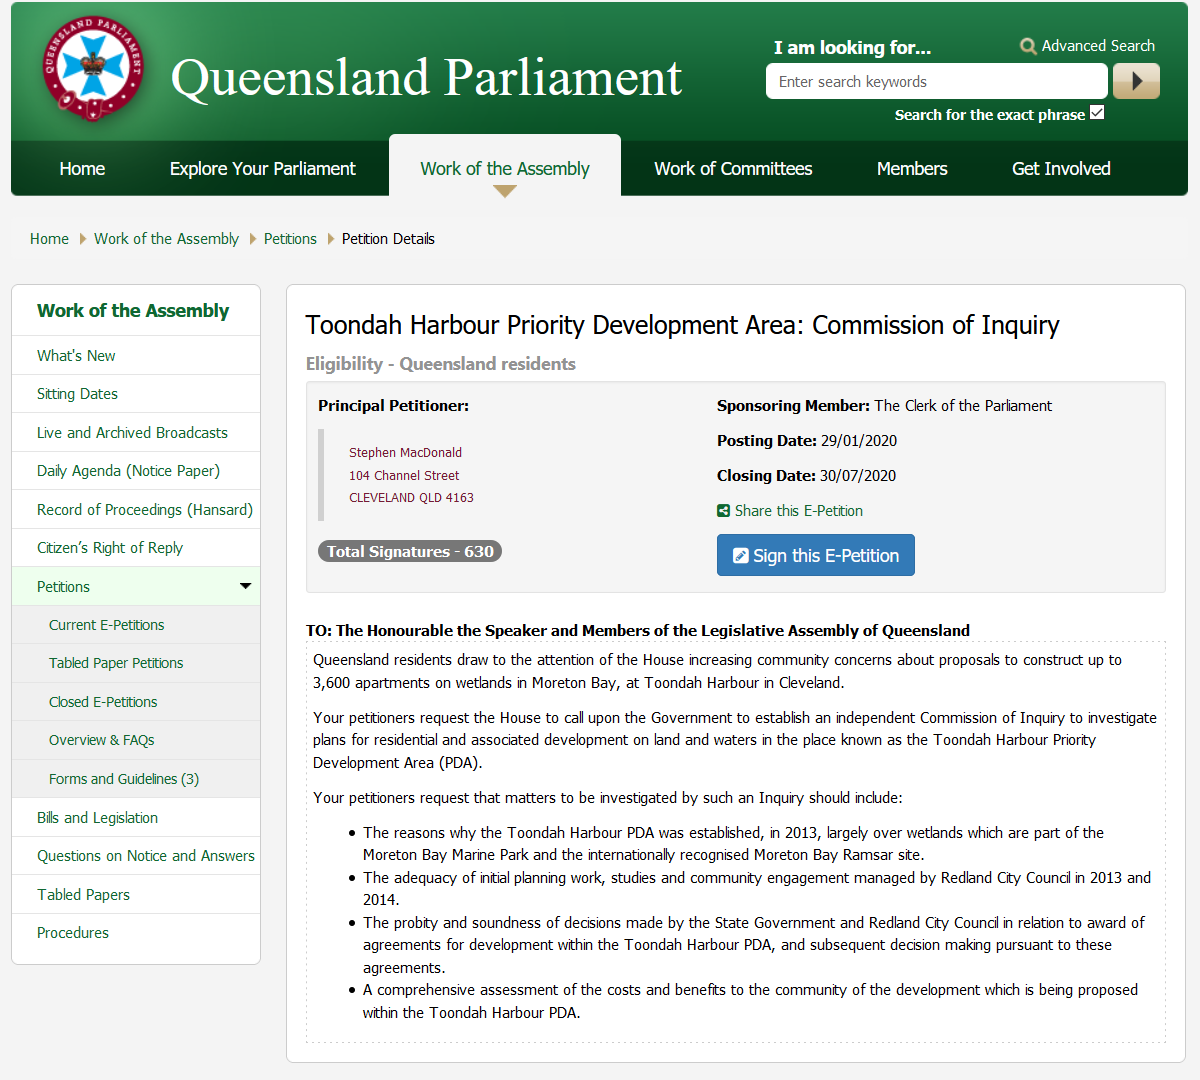Select Petitions in the sidebar
Screen dimensions: 1200x1080
point(136,587)
